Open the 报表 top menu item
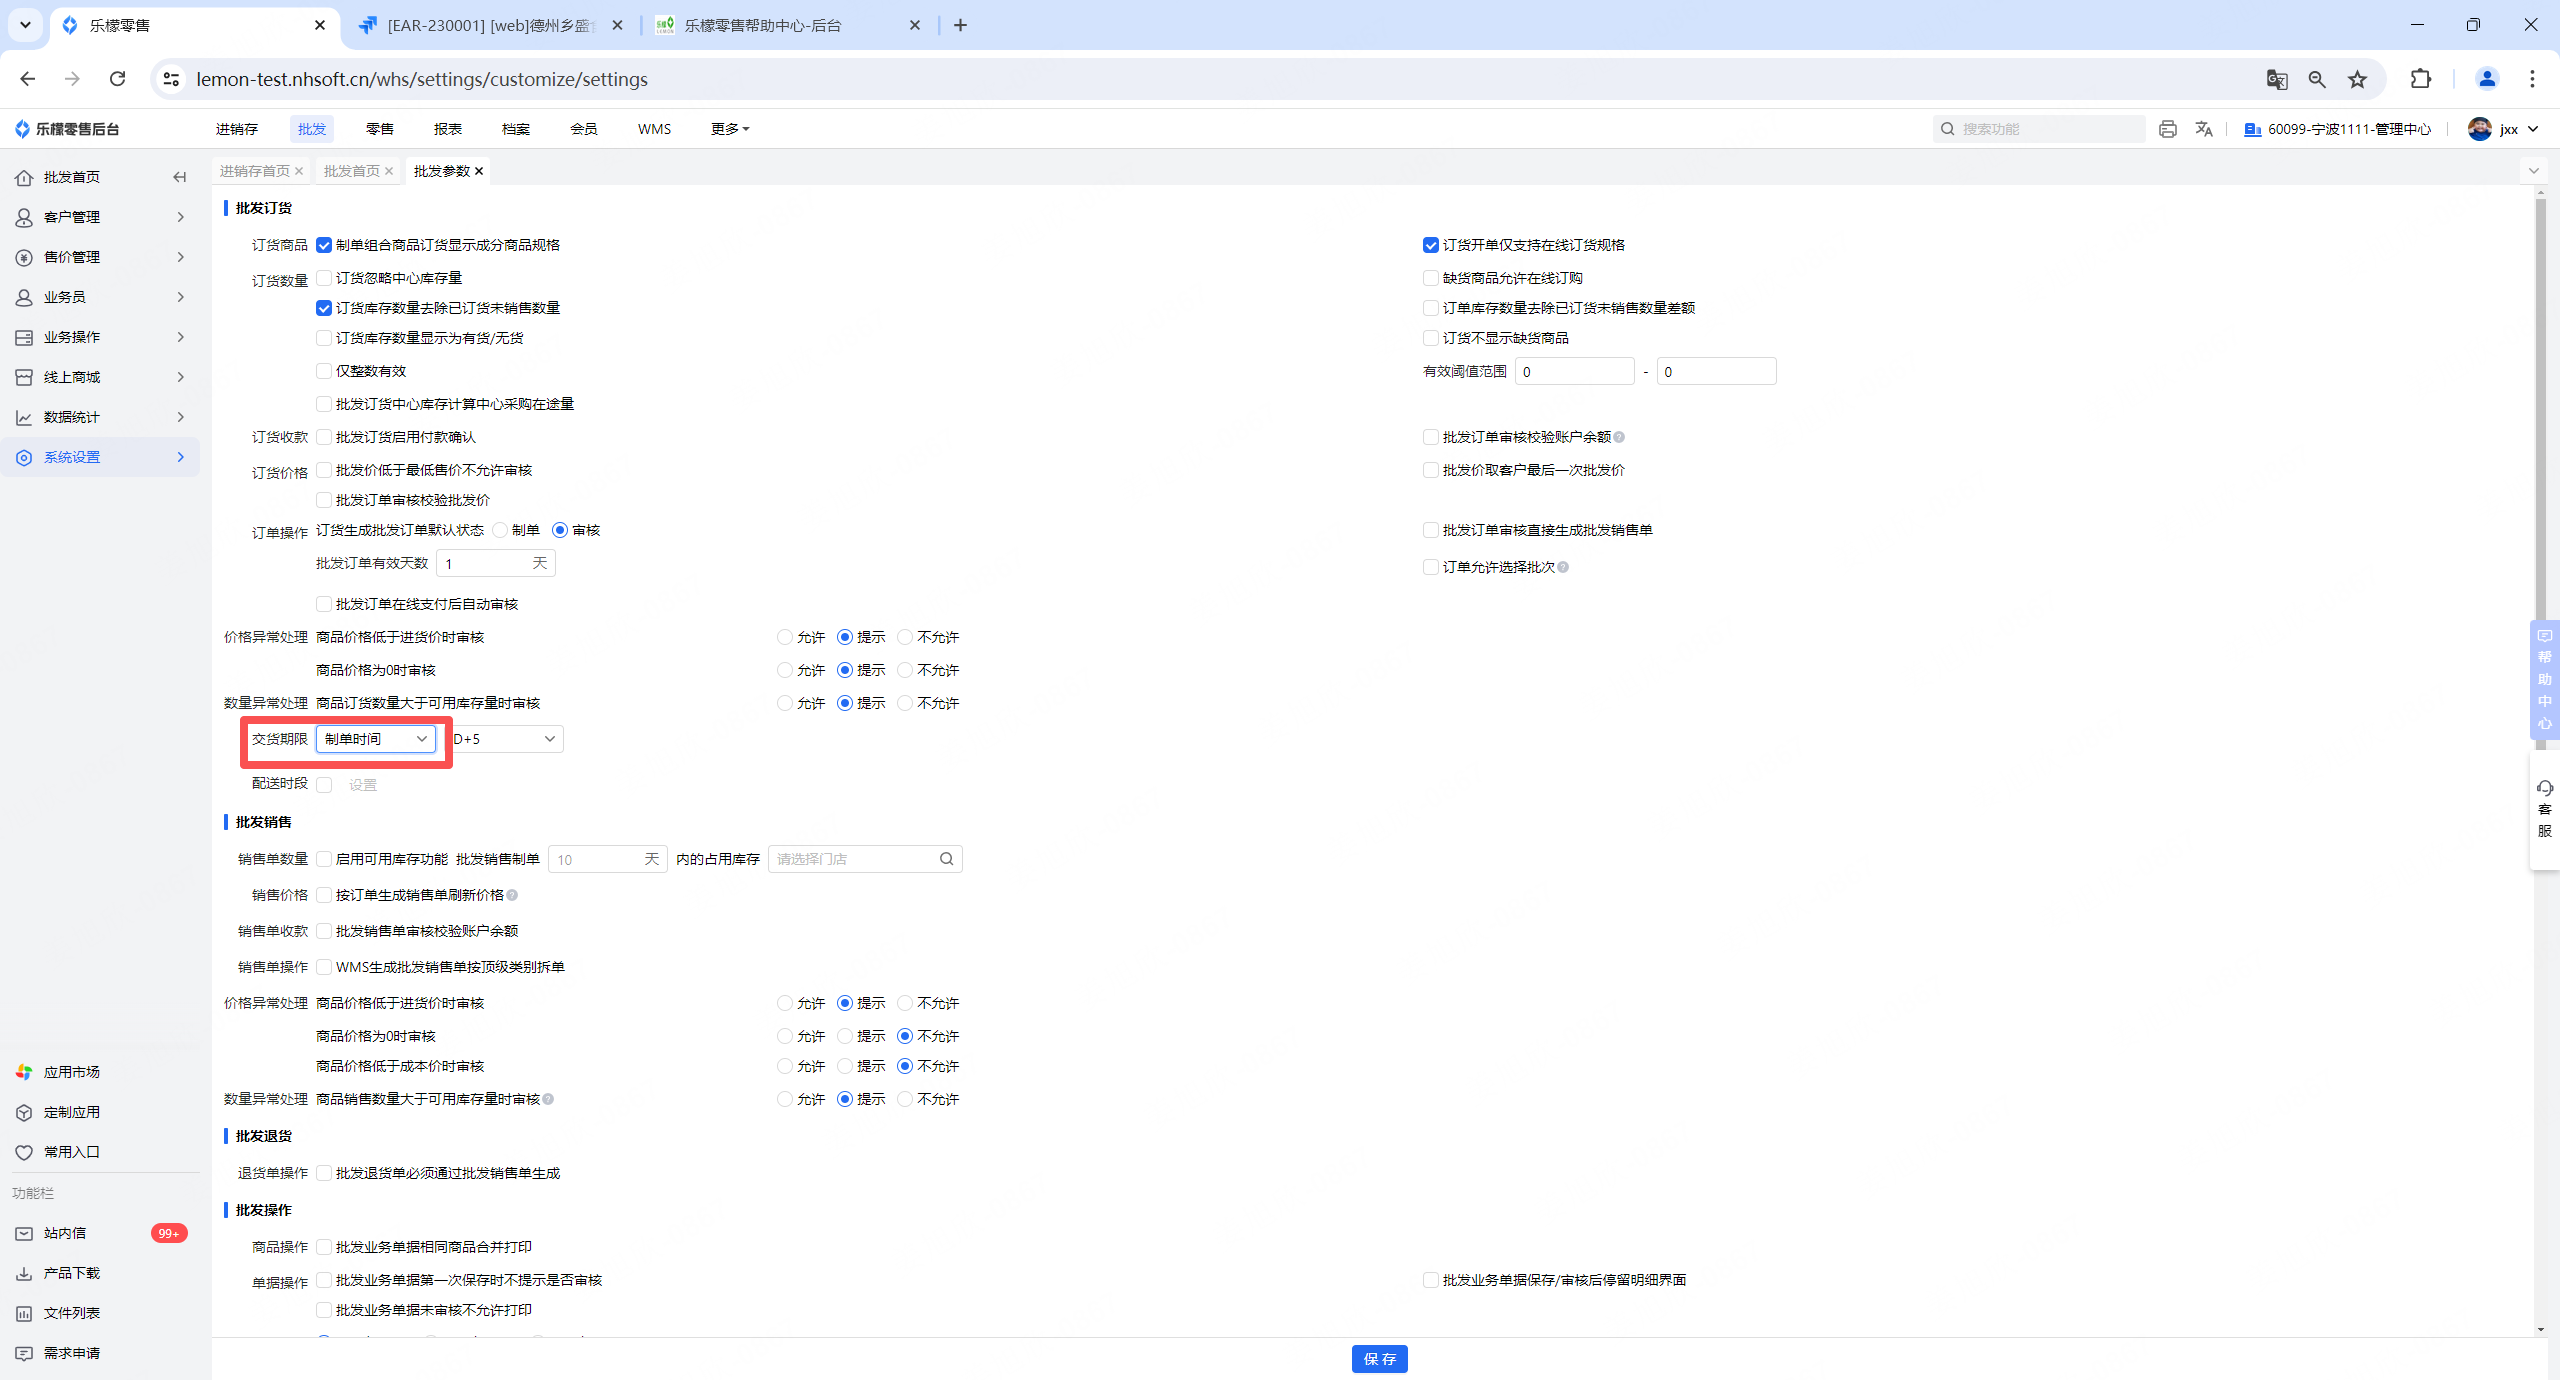2560x1380 pixels. [447, 129]
